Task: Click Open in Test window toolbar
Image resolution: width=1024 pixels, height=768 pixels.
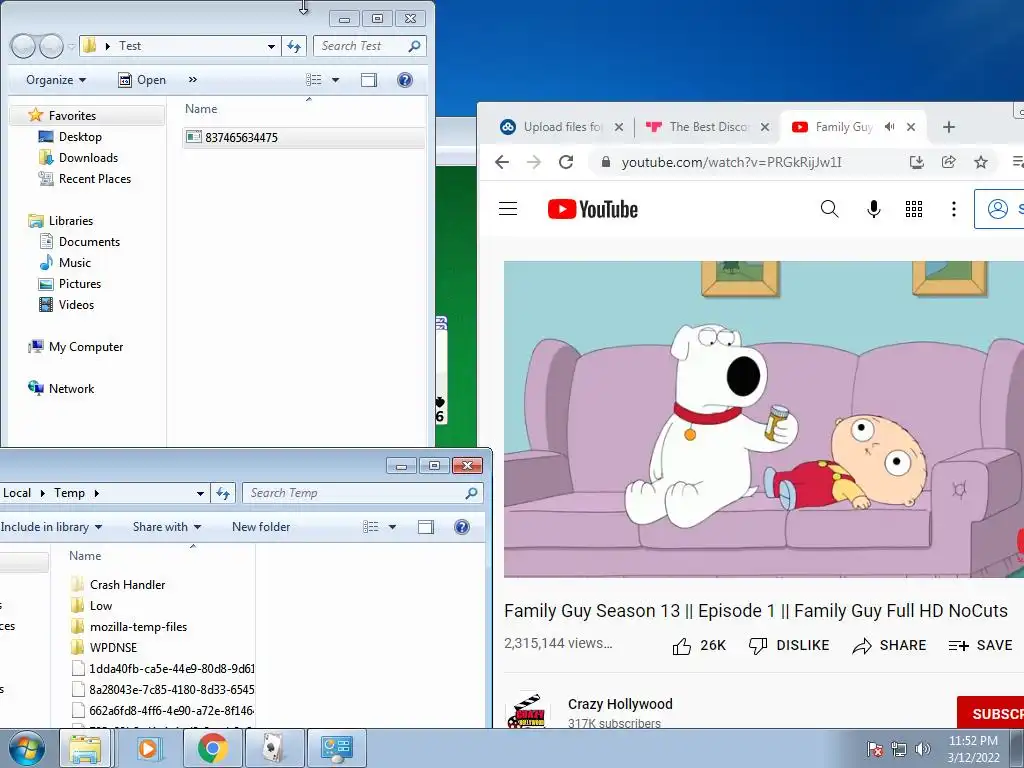Action: point(142,80)
